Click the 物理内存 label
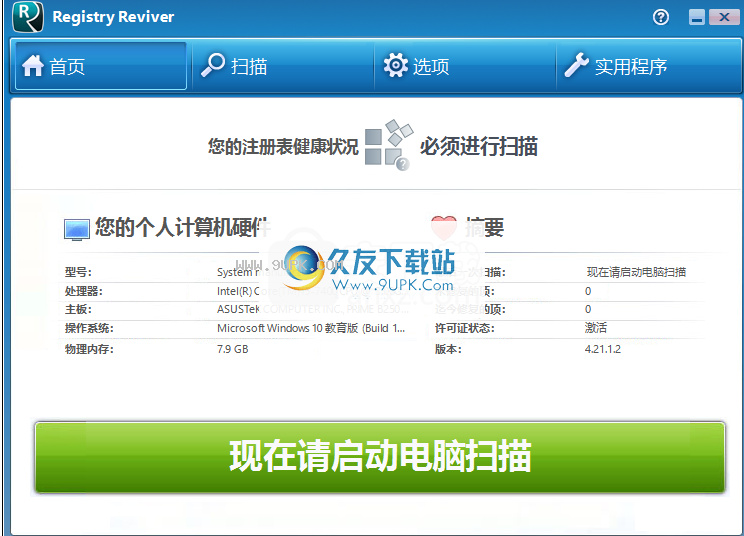This screenshot has height=536, width=744. pos(89,349)
